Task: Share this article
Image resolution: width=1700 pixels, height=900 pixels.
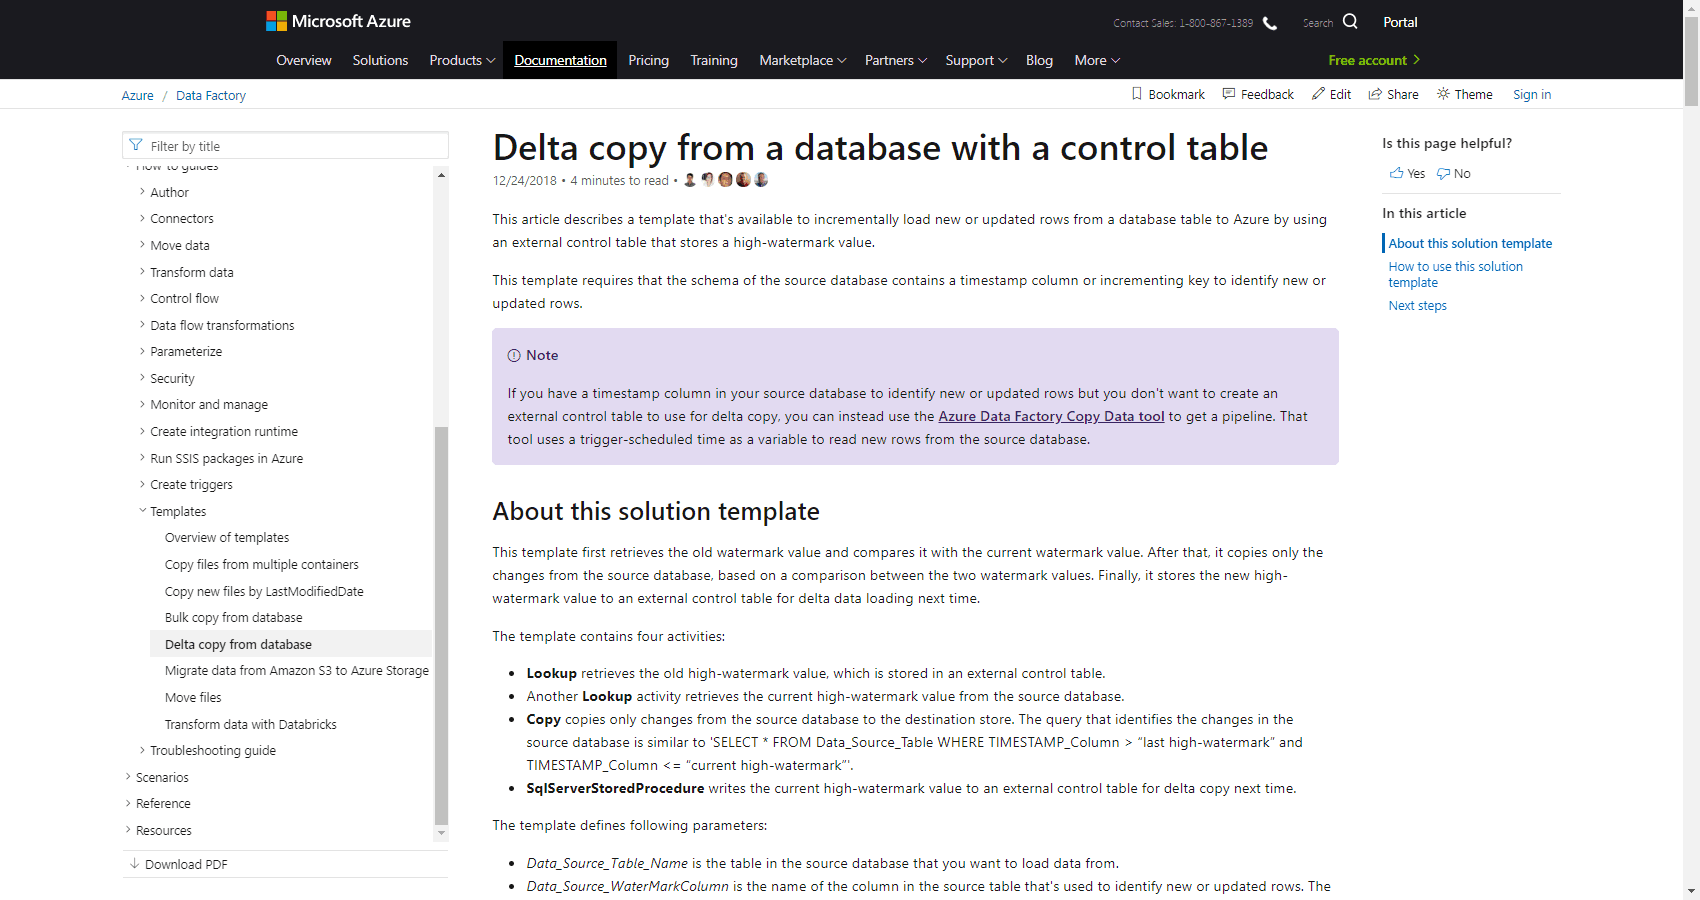Action: [1393, 94]
